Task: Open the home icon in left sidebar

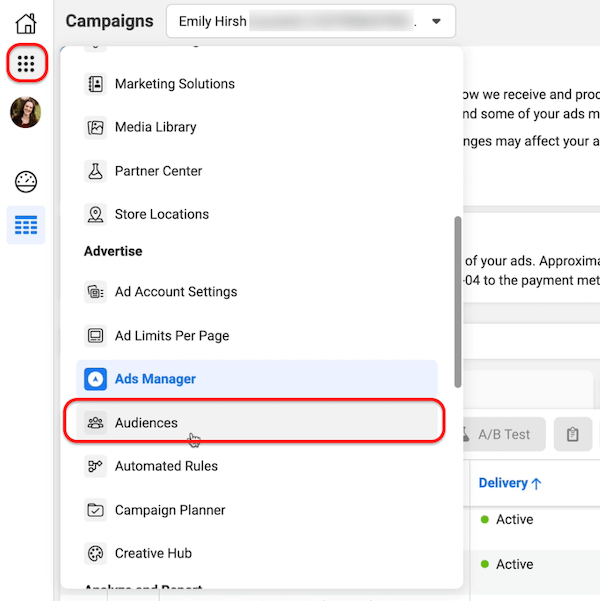Action: (x=26, y=23)
